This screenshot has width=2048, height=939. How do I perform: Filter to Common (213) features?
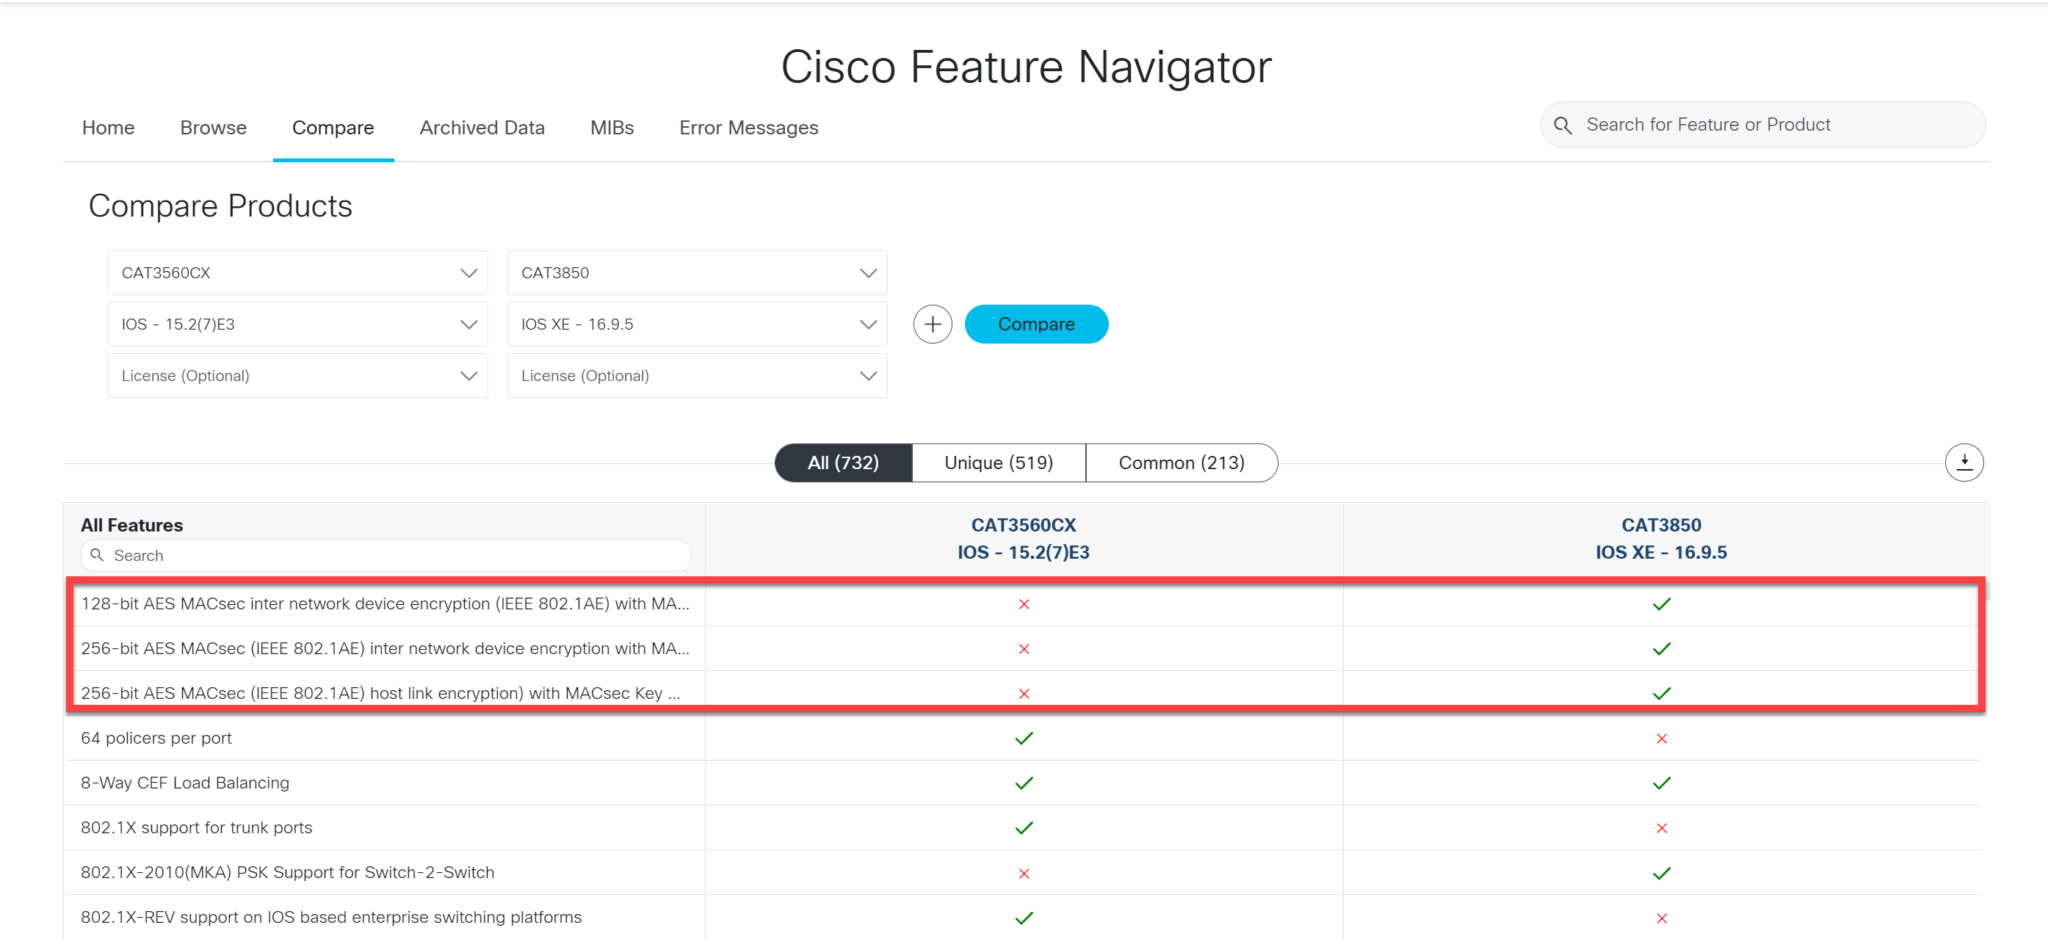point(1181,463)
